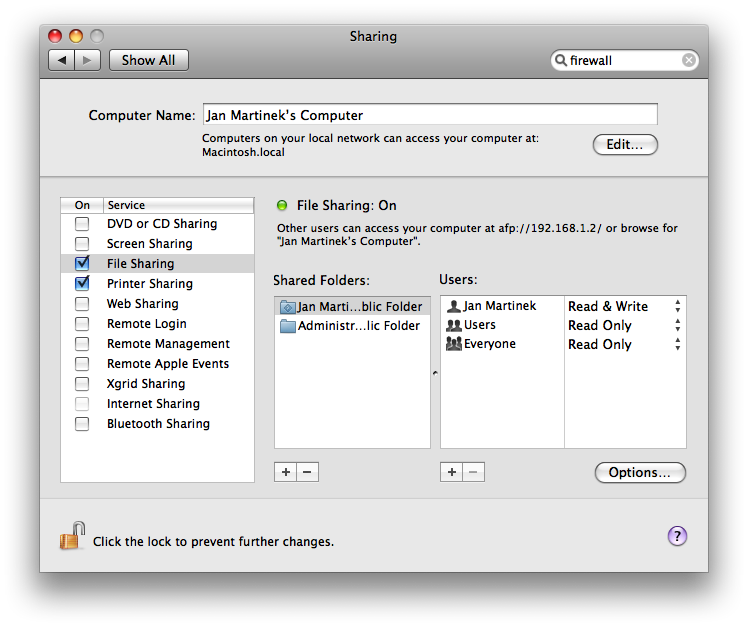Screen dimensions: 748x627
Task: Open Jan Martinek Read & Write permission popup
Action: (x=624, y=306)
